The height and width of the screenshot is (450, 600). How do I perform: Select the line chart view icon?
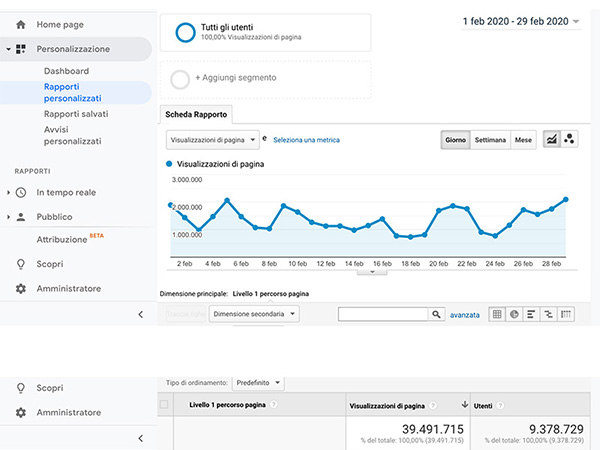point(552,139)
